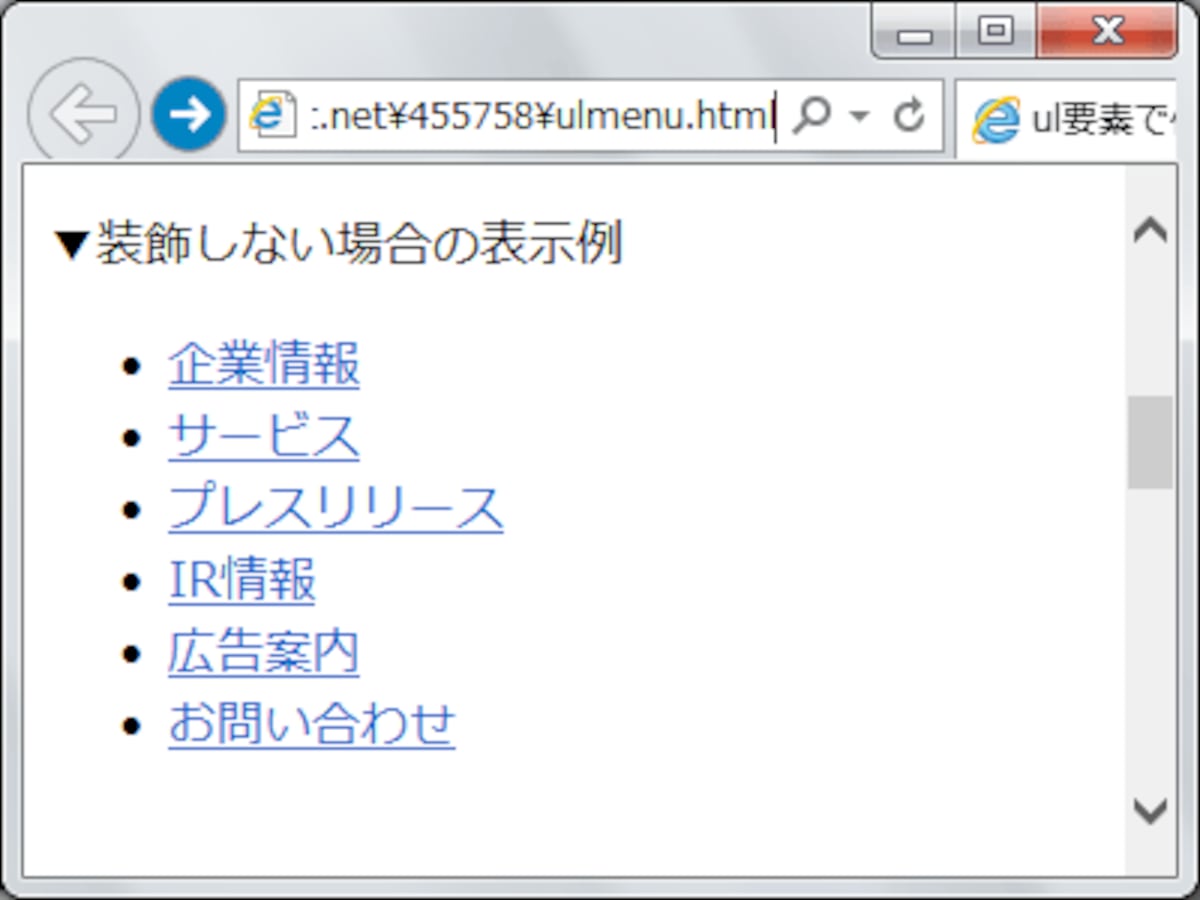The image size is (1200, 900).
Task: Open the 企業情報 link
Action: (264, 364)
